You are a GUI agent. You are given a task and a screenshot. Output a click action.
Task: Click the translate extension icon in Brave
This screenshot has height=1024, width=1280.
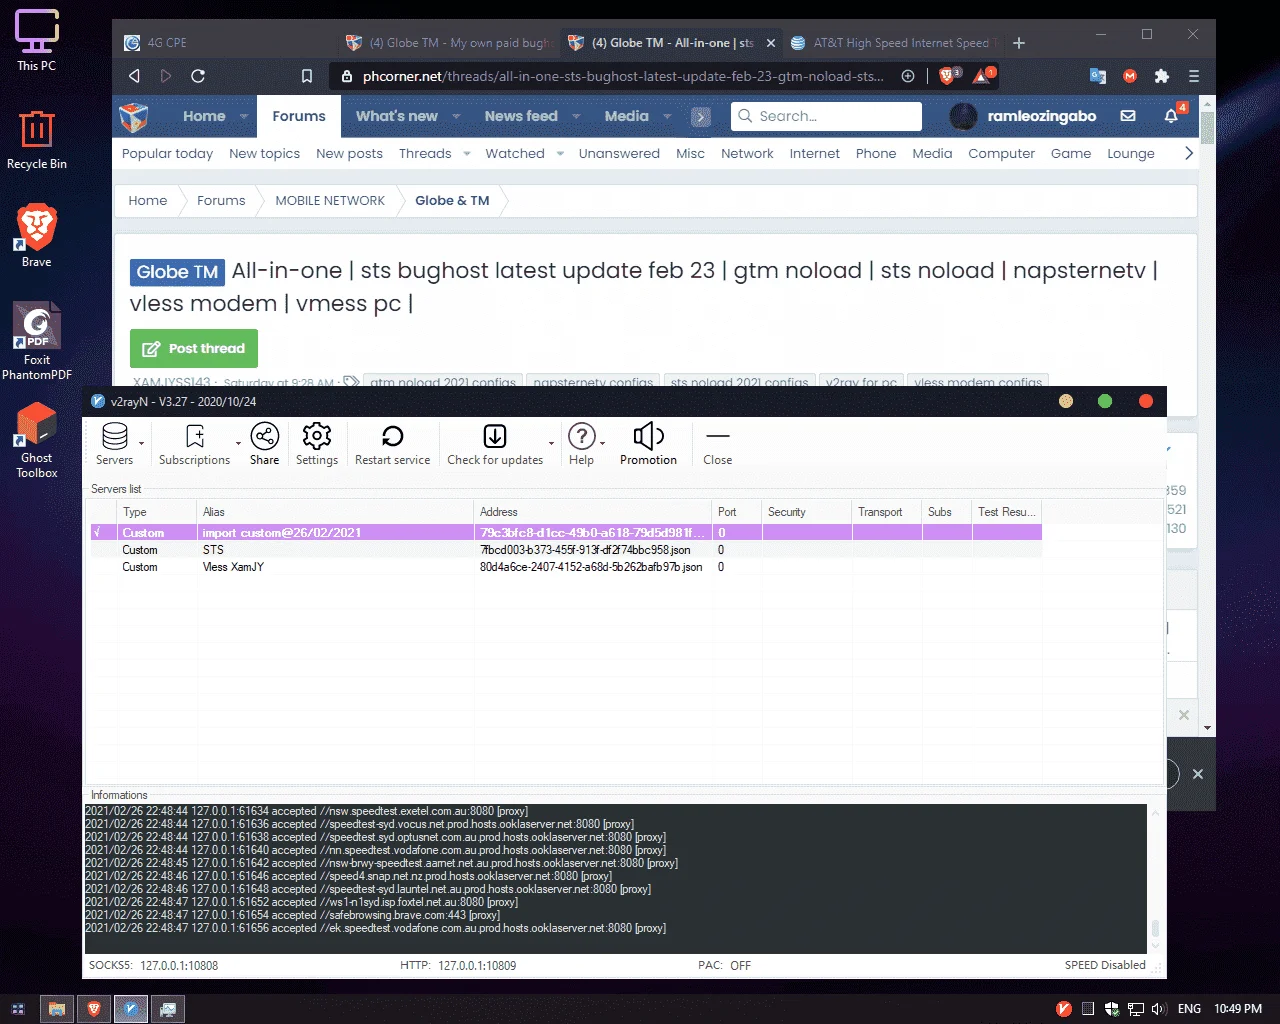[x=1098, y=76]
